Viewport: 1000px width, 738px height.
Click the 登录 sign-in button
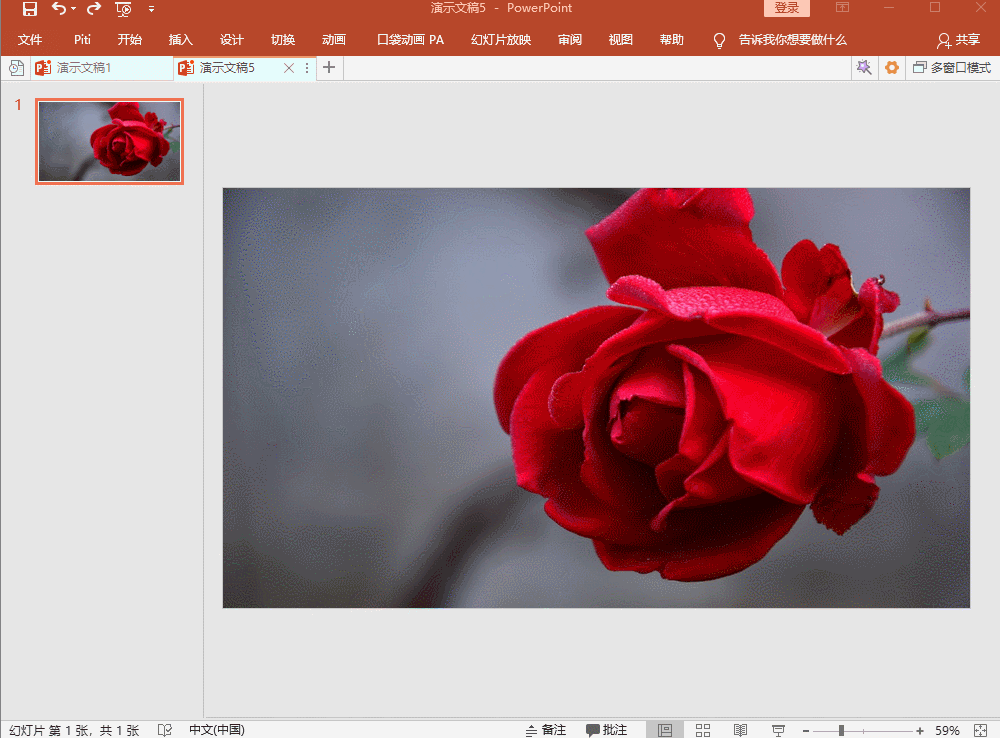[787, 8]
